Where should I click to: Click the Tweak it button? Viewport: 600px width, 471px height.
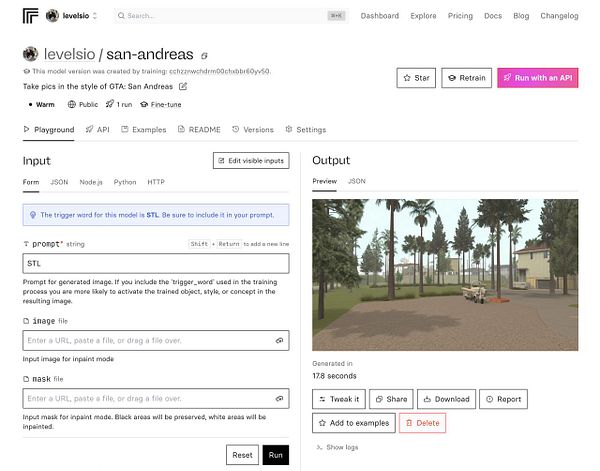coord(339,399)
